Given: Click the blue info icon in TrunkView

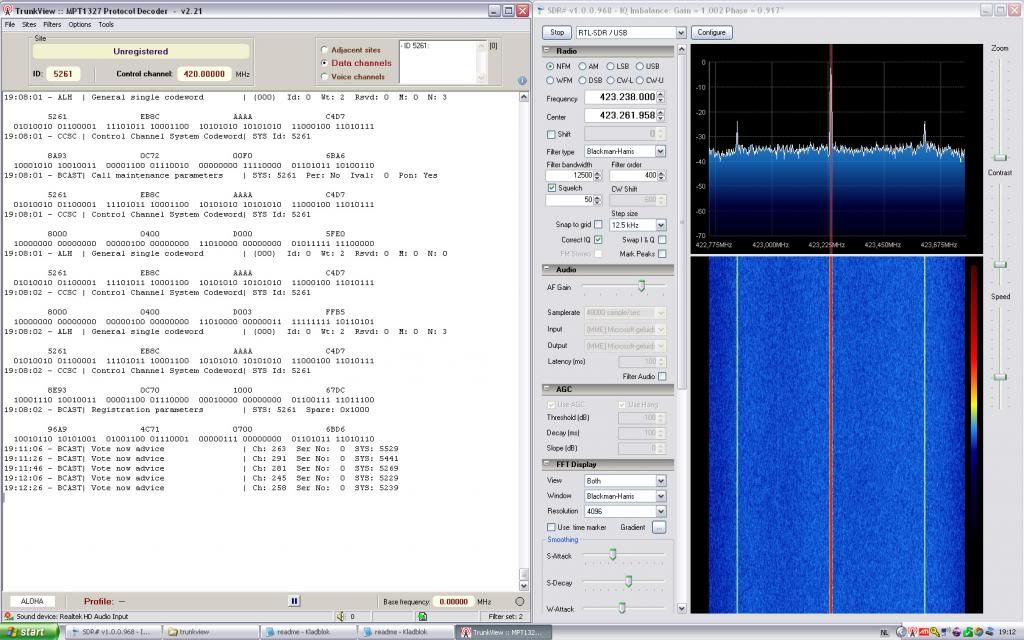Looking at the screenshot, I should [522, 81].
